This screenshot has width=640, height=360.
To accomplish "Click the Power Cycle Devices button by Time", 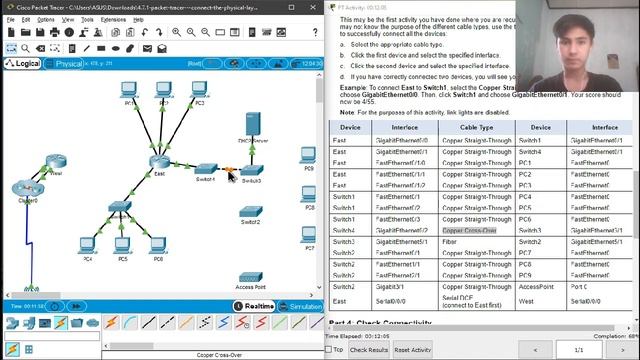I will (x=55, y=306).
